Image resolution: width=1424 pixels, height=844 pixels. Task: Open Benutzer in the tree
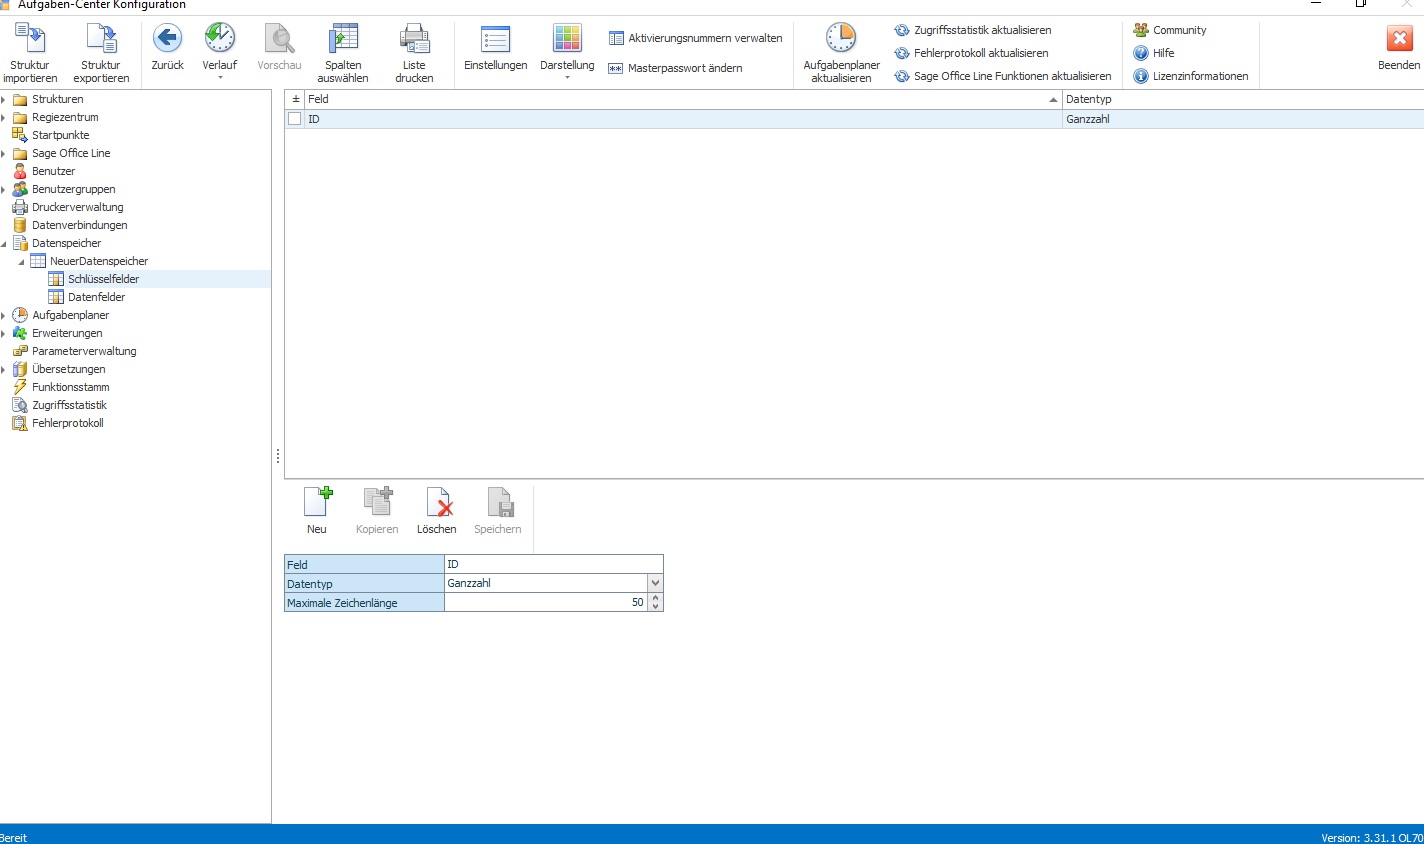(53, 171)
